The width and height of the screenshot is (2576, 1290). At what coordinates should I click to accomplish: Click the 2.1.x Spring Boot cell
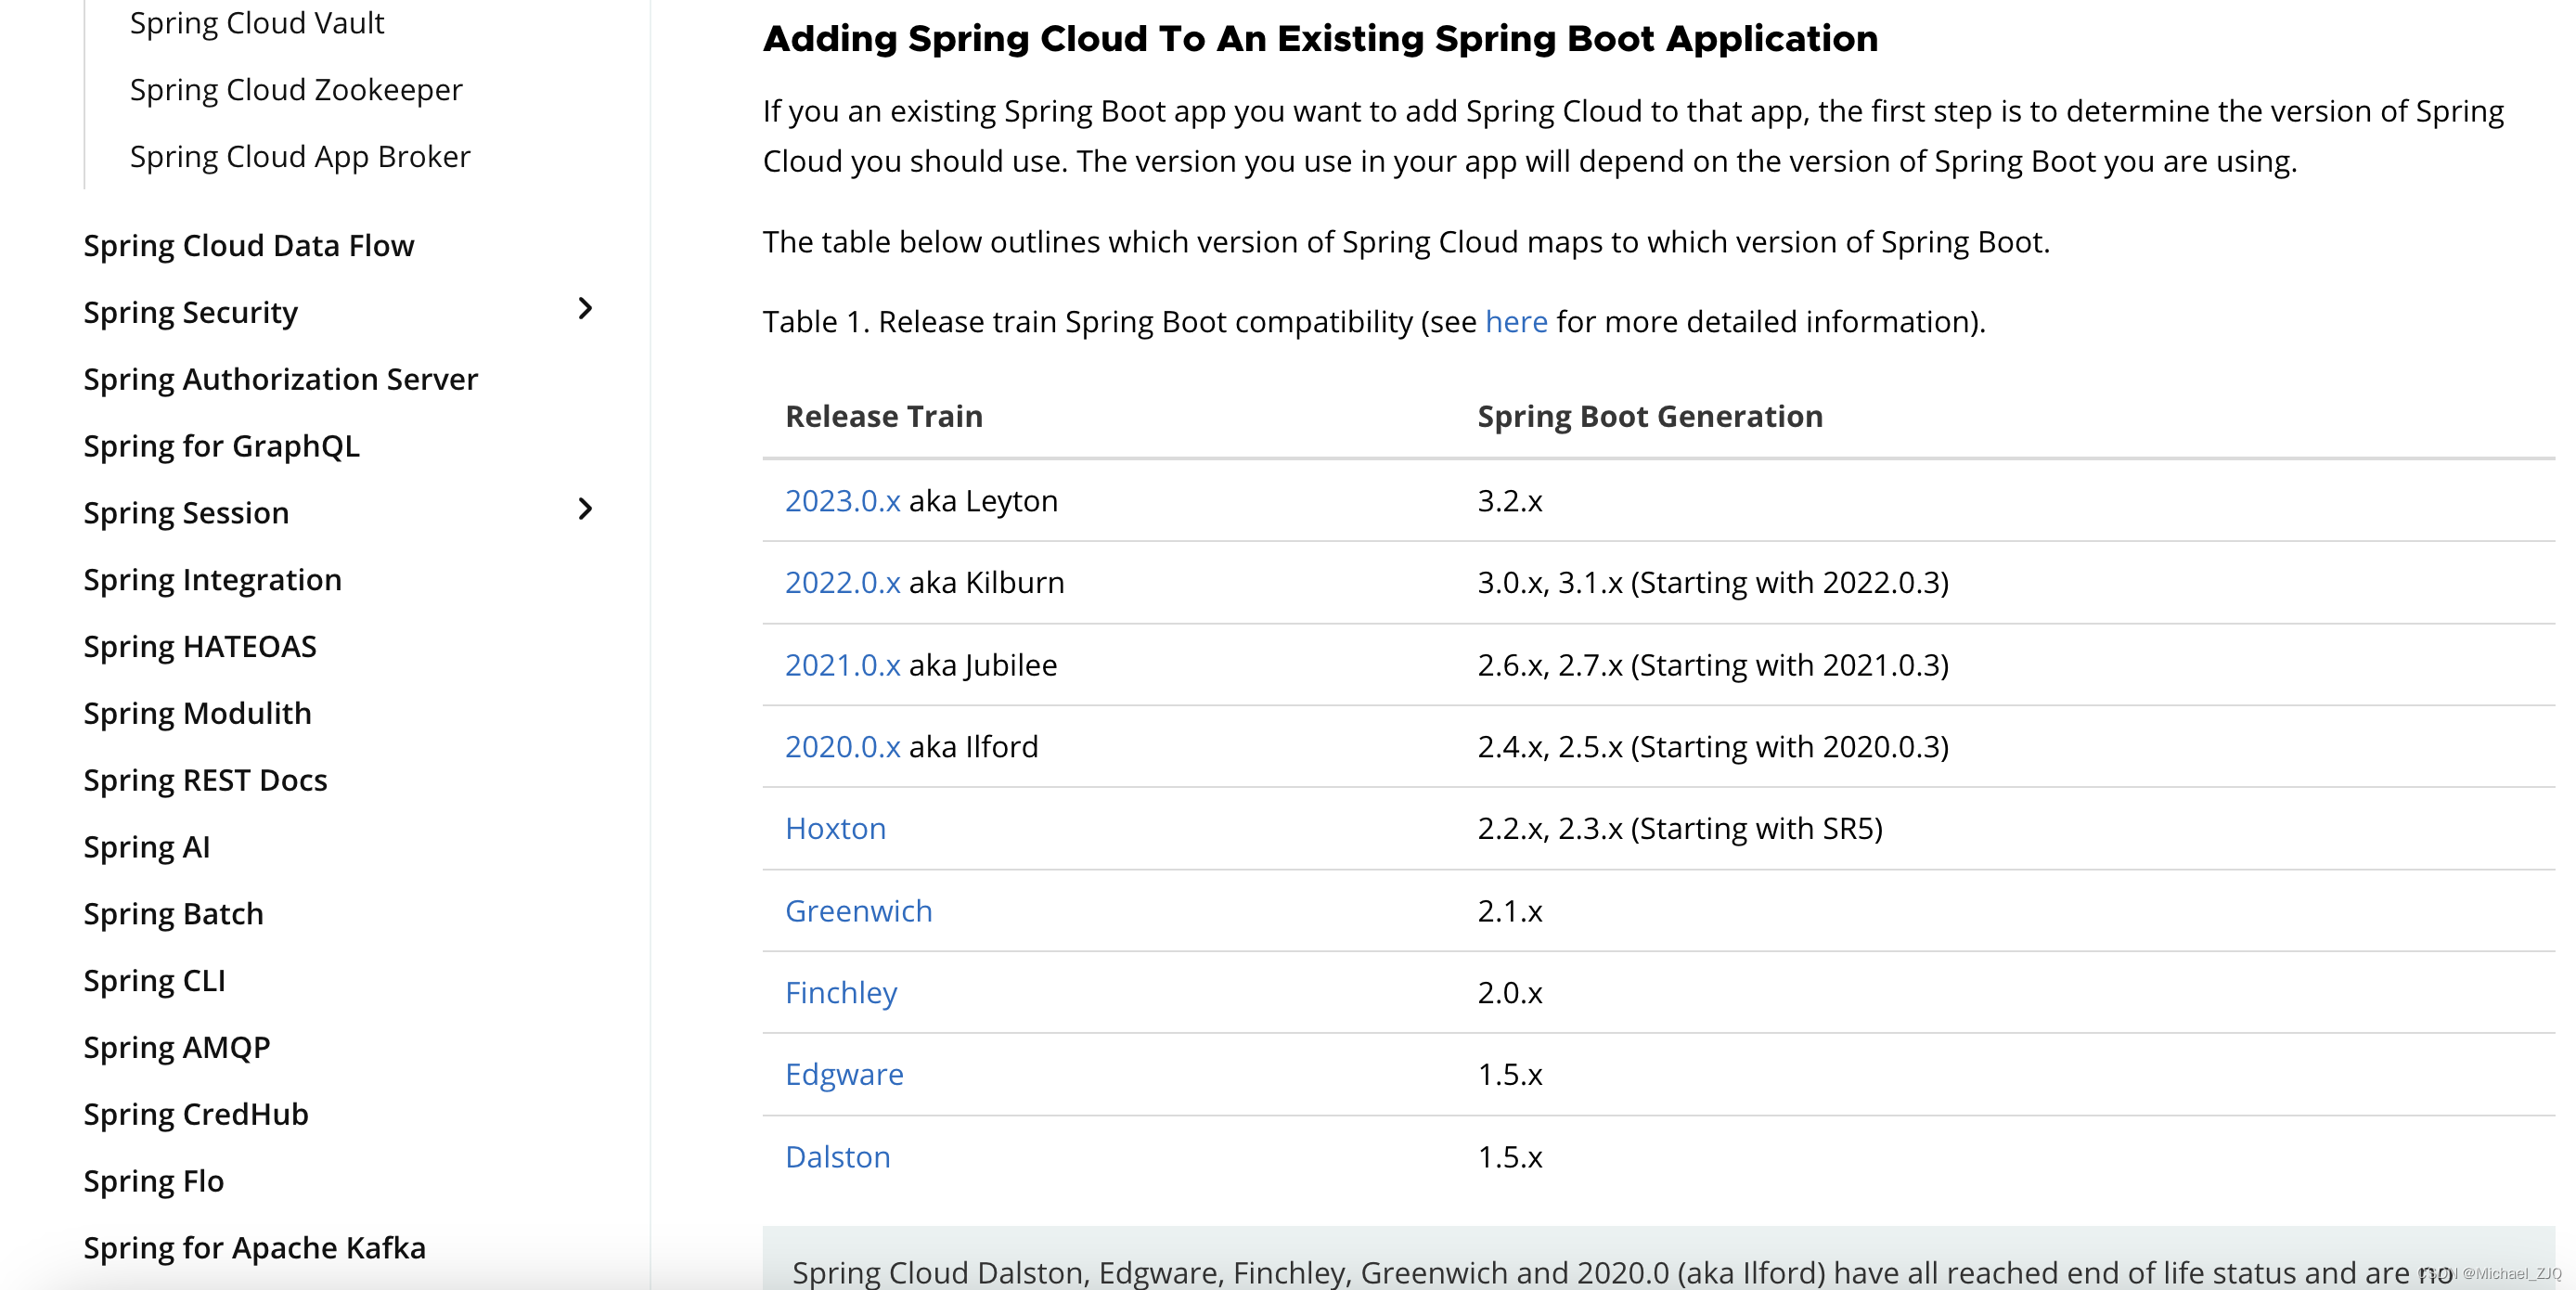click(x=1510, y=911)
